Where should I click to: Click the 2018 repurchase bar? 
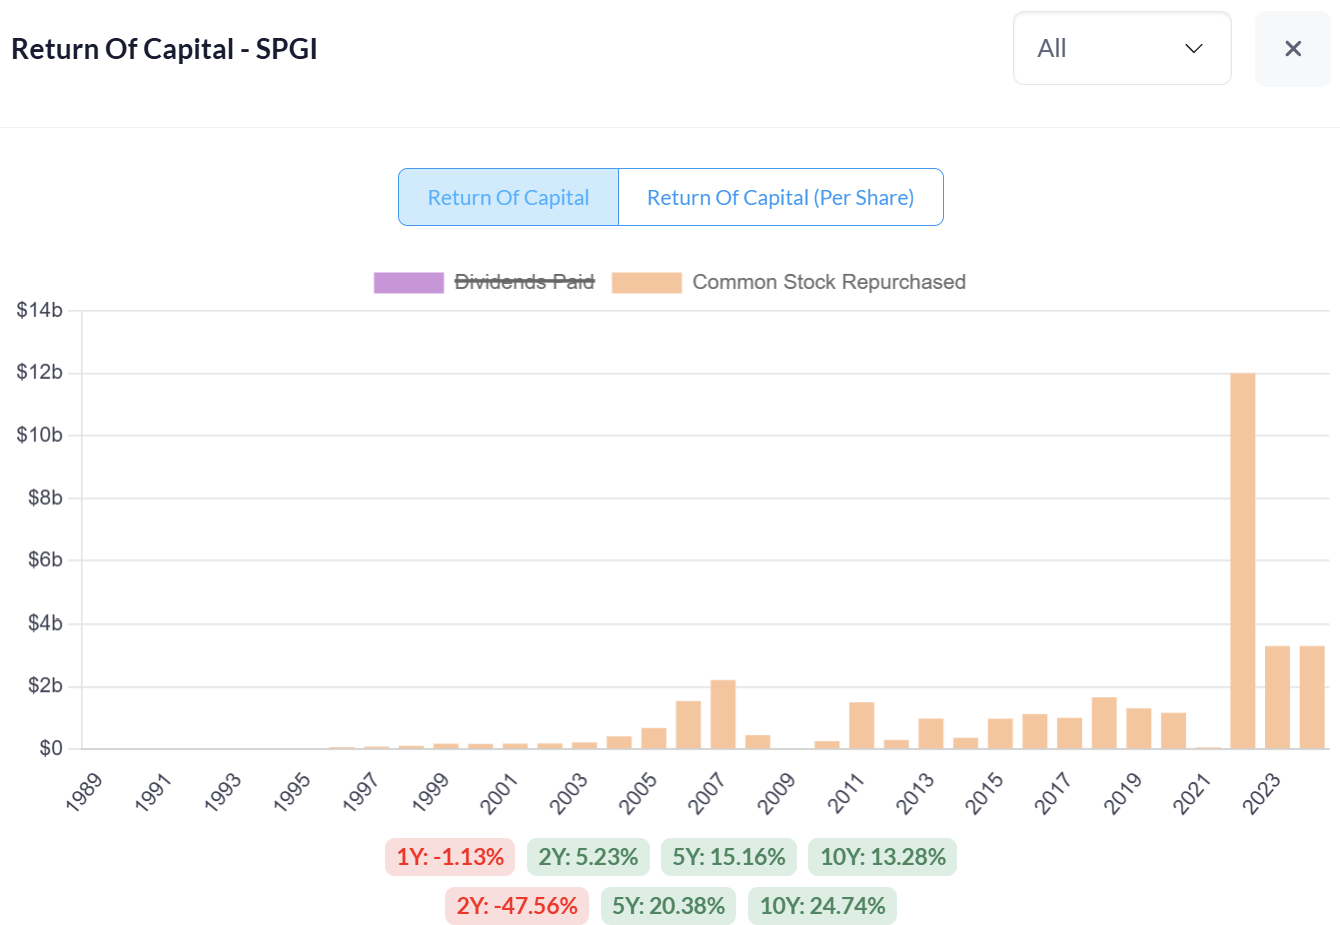pyautogui.click(x=1104, y=722)
